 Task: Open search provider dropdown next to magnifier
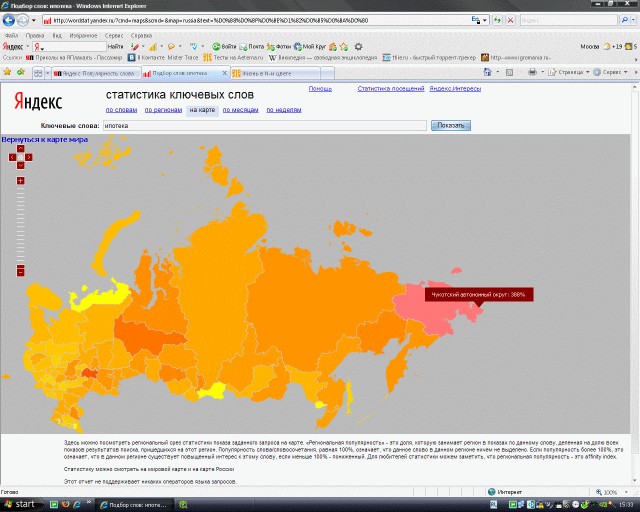click(x=633, y=20)
